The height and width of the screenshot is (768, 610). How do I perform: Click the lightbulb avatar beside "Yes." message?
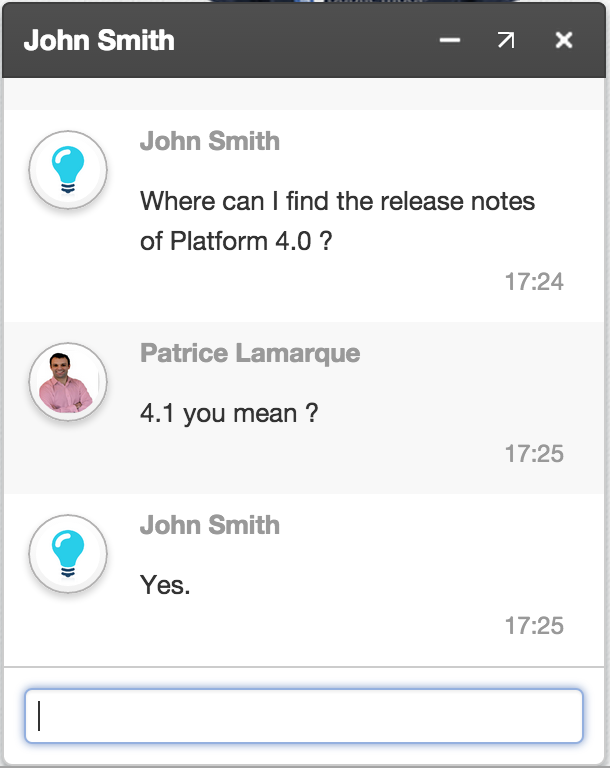[68, 554]
